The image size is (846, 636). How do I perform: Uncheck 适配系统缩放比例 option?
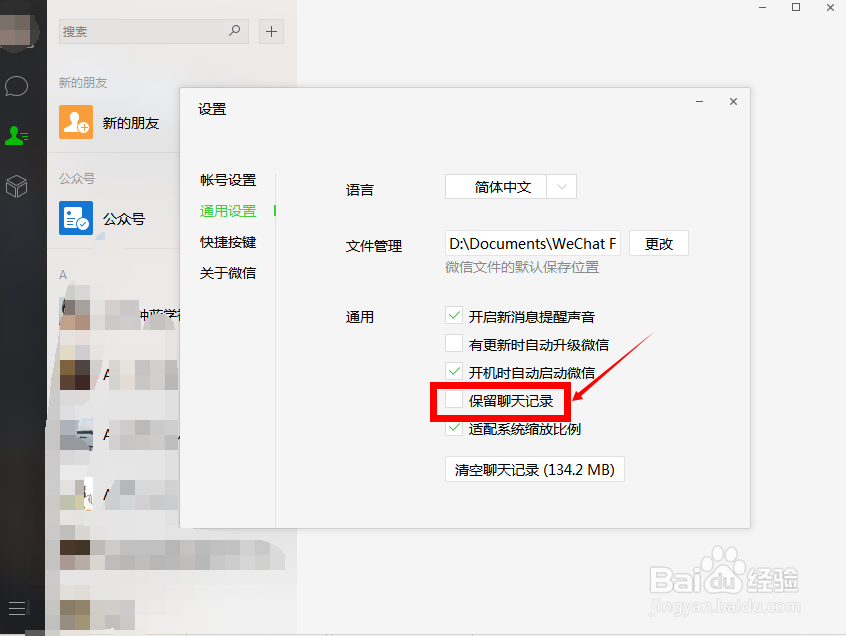(x=453, y=429)
